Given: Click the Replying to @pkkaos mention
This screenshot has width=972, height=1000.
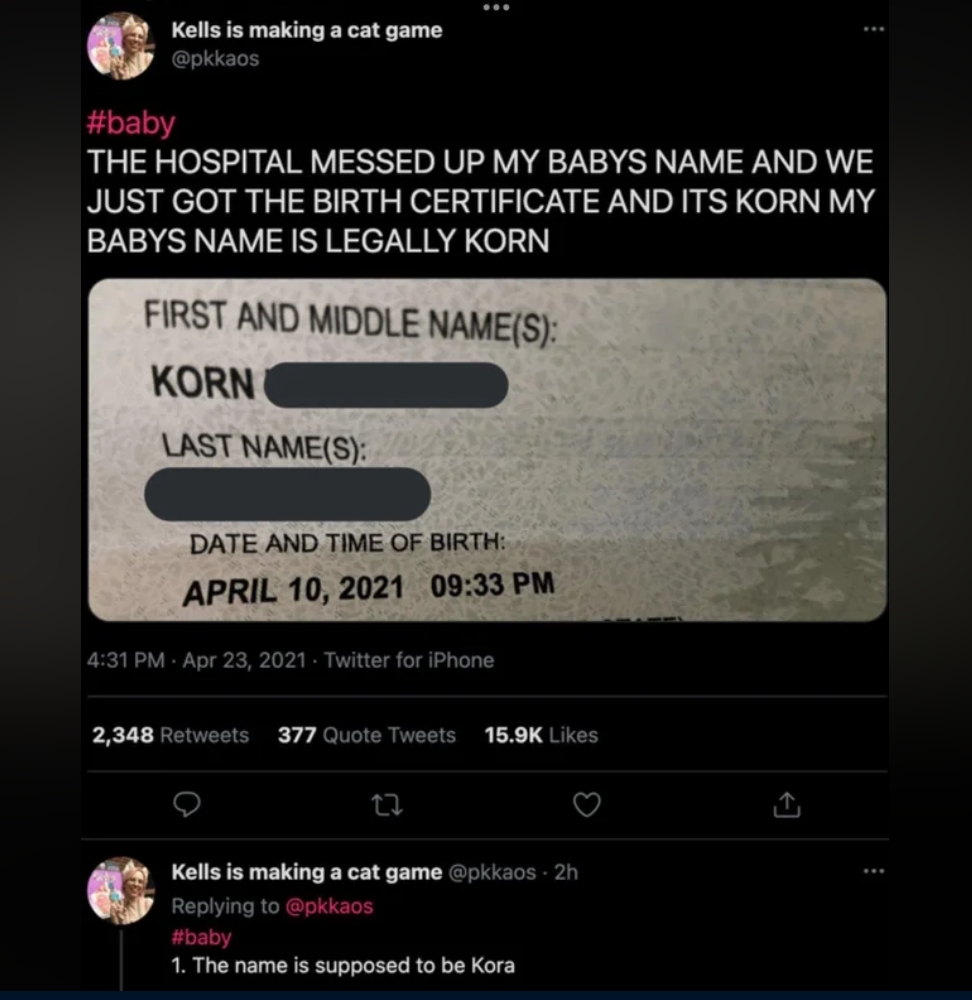Looking at the screenshot, I should tap(329, 906).
